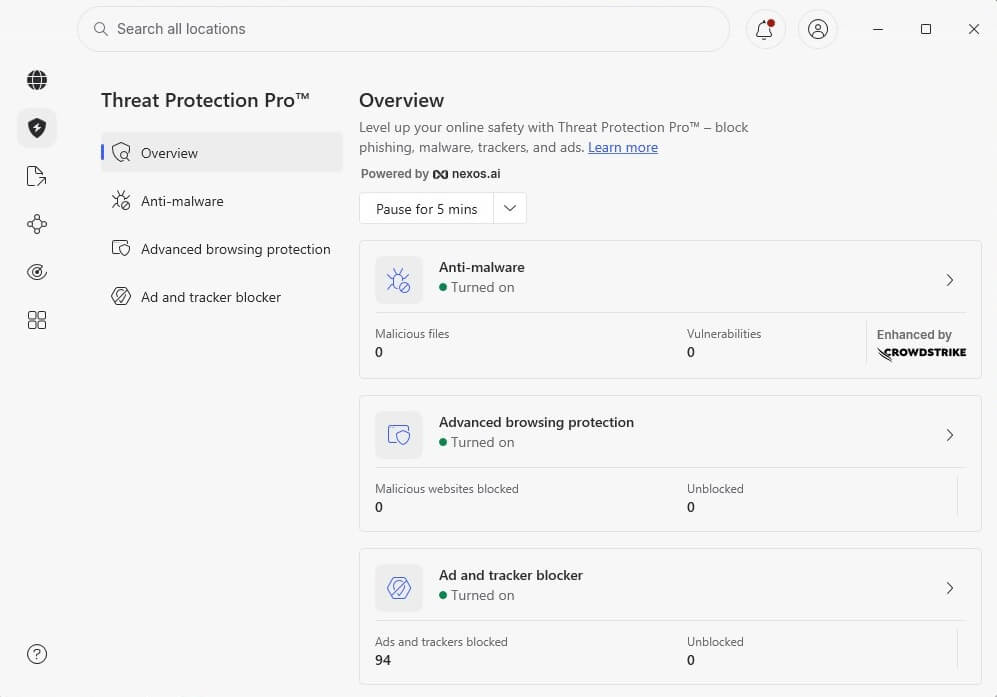Expand the Anti-malware card chevron
997x697 pixels.
(x=949, y=280)
